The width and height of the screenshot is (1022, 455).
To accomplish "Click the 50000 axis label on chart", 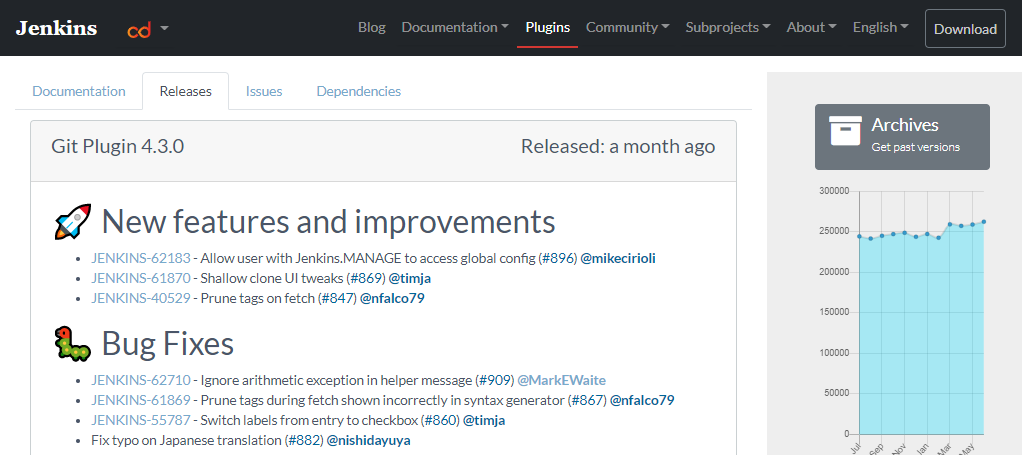I will [x=836, y=393].
